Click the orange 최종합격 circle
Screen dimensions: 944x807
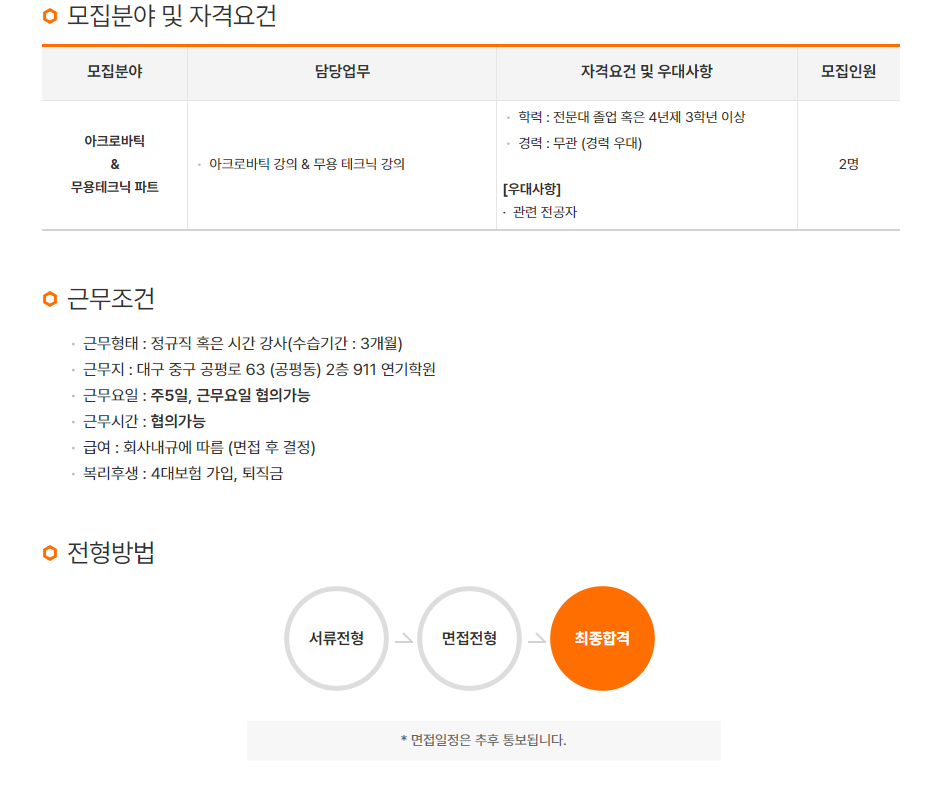(602, 638)
